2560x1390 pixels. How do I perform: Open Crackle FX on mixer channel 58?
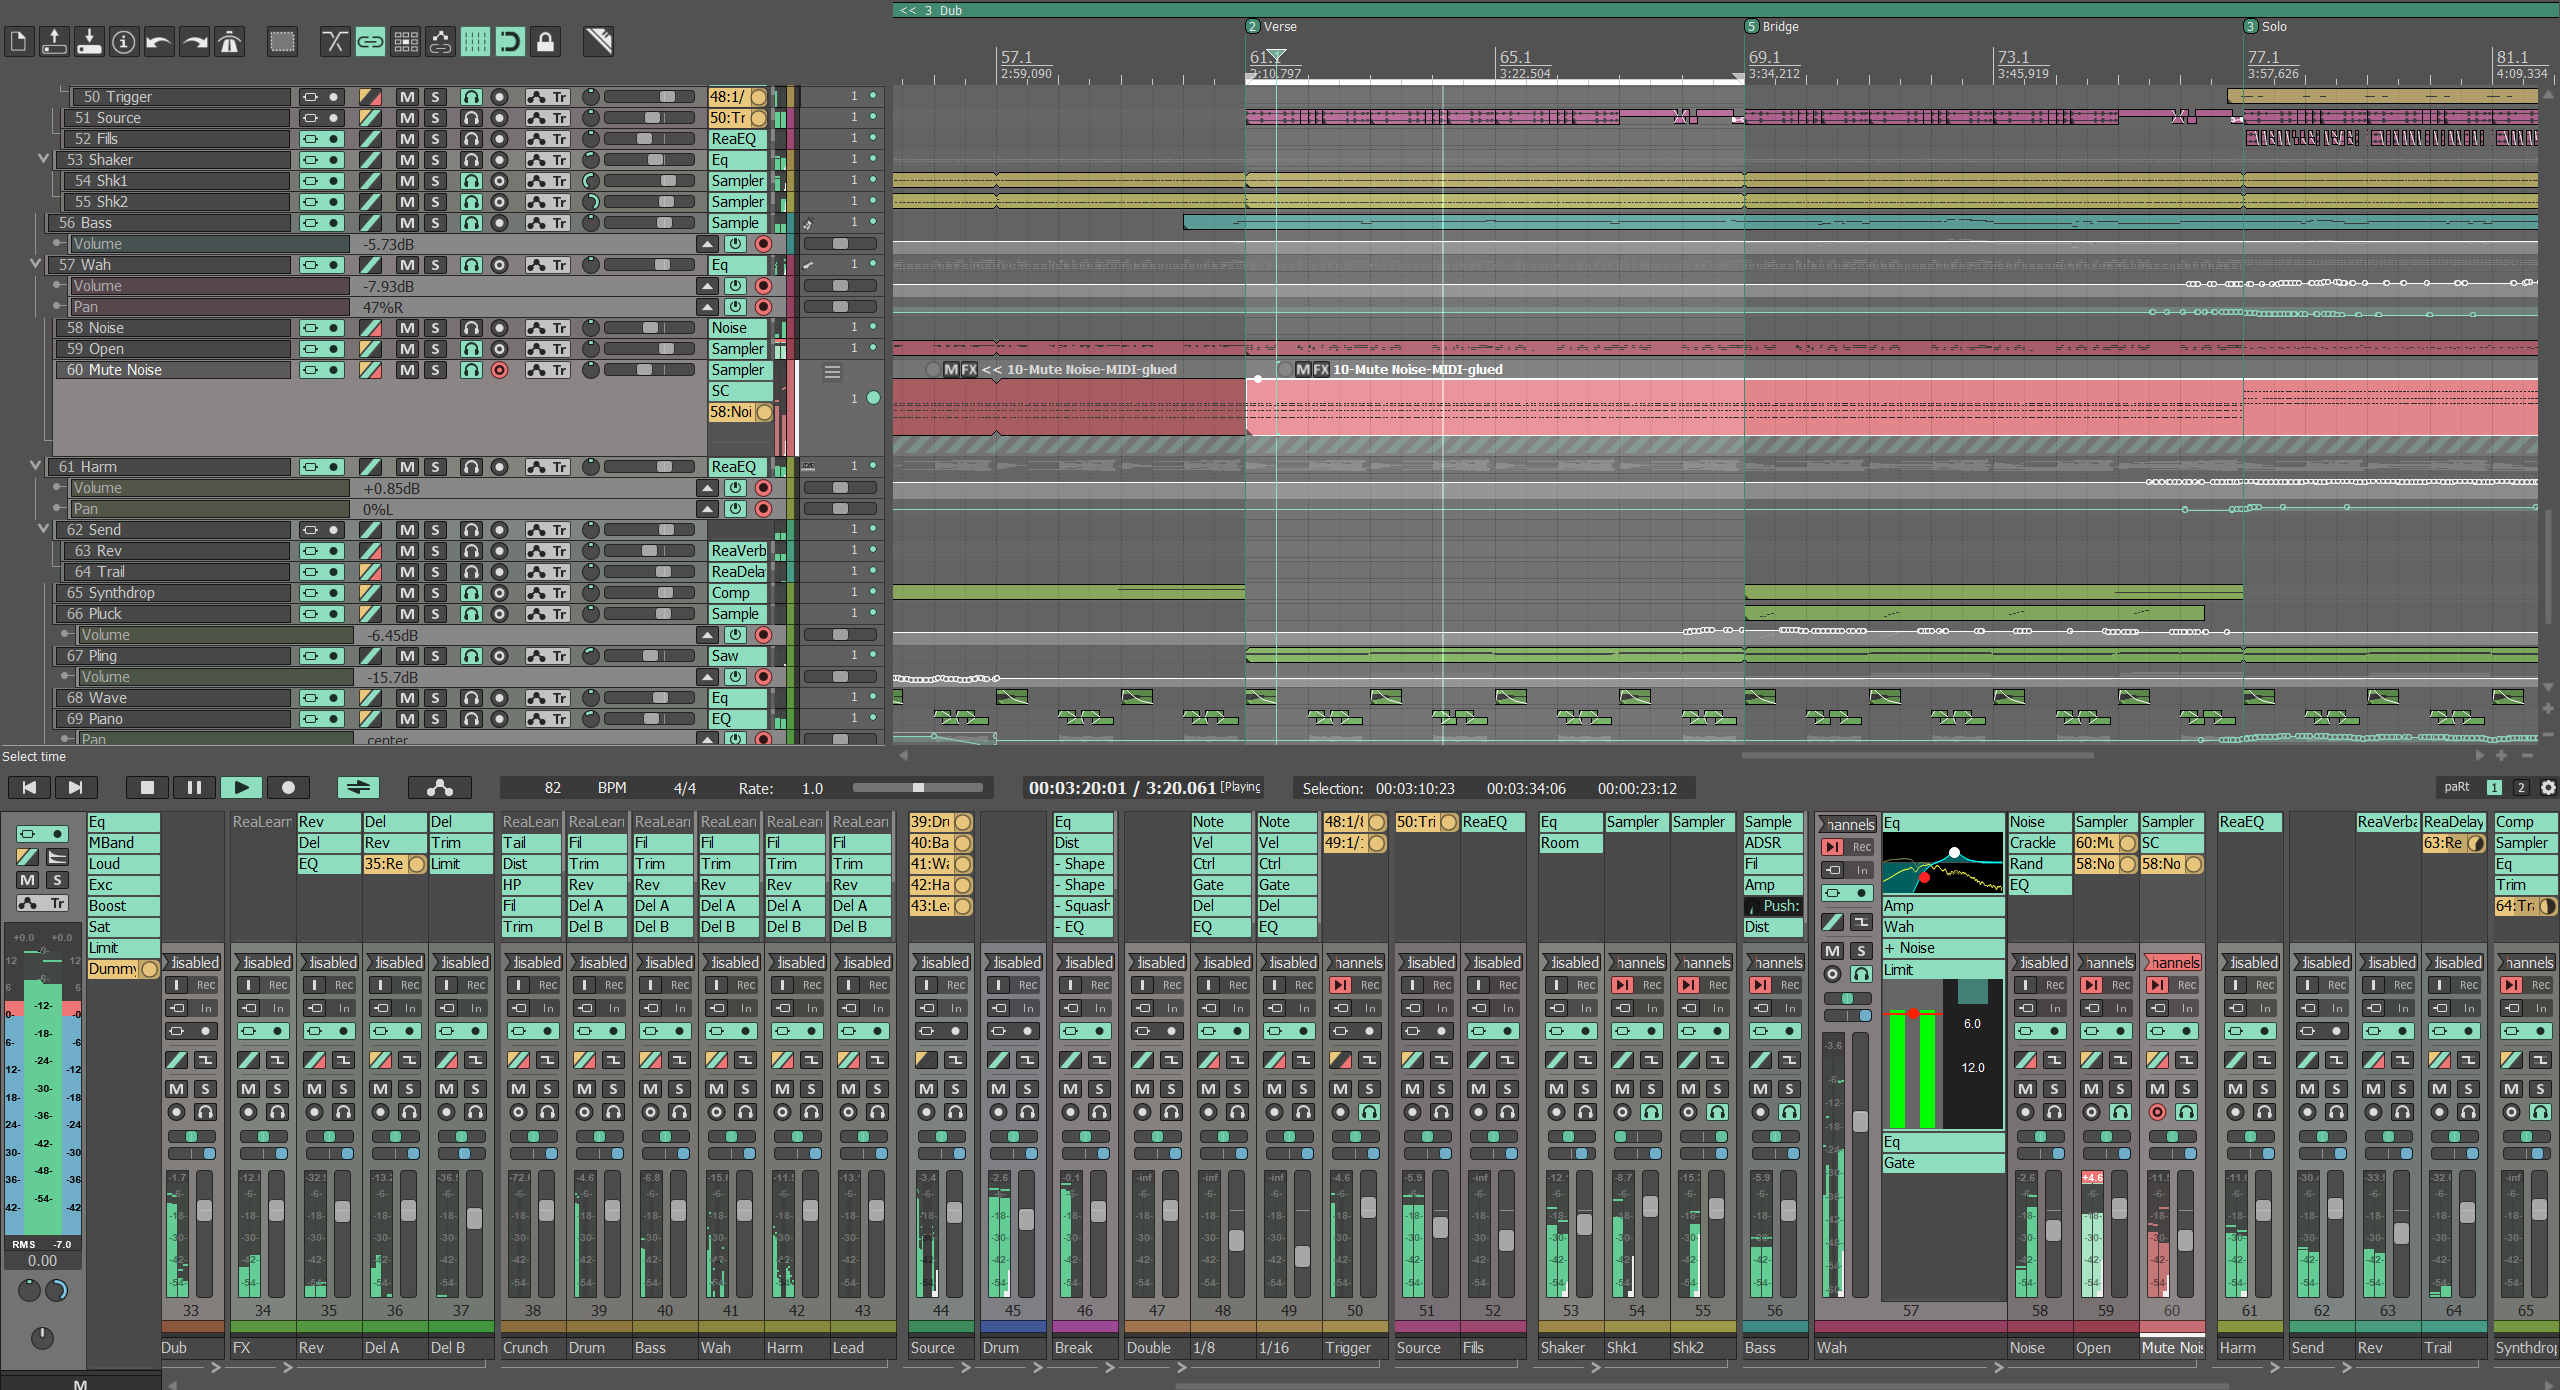pos(2039,843)
